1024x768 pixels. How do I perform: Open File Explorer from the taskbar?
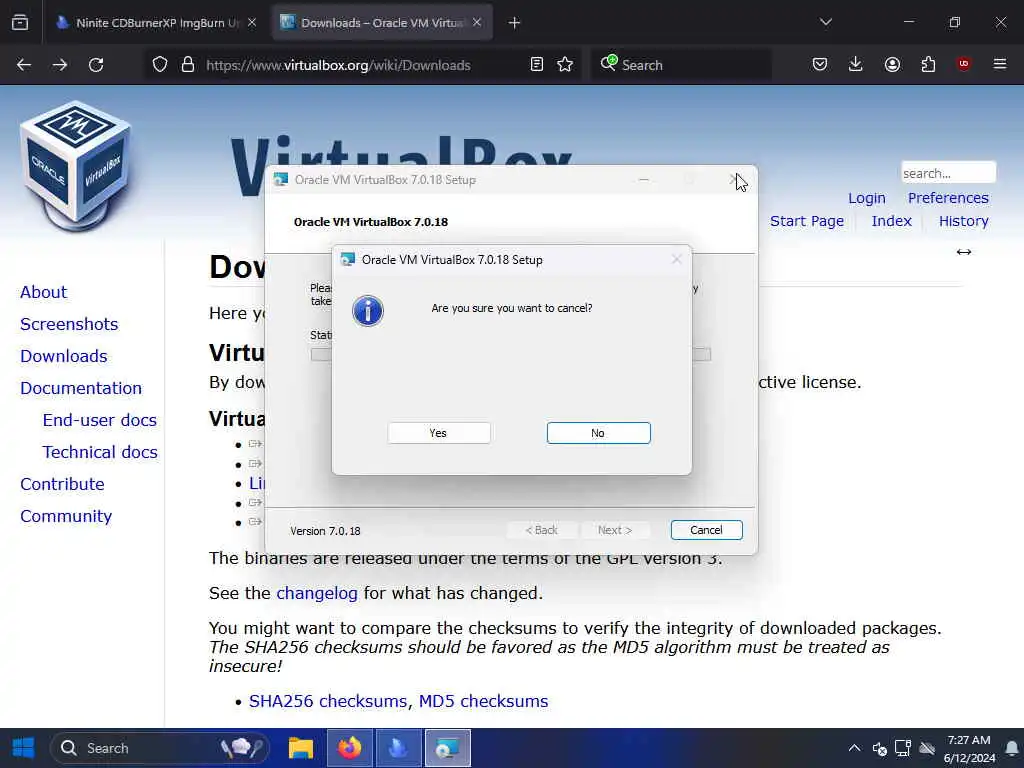pos(301,748)
